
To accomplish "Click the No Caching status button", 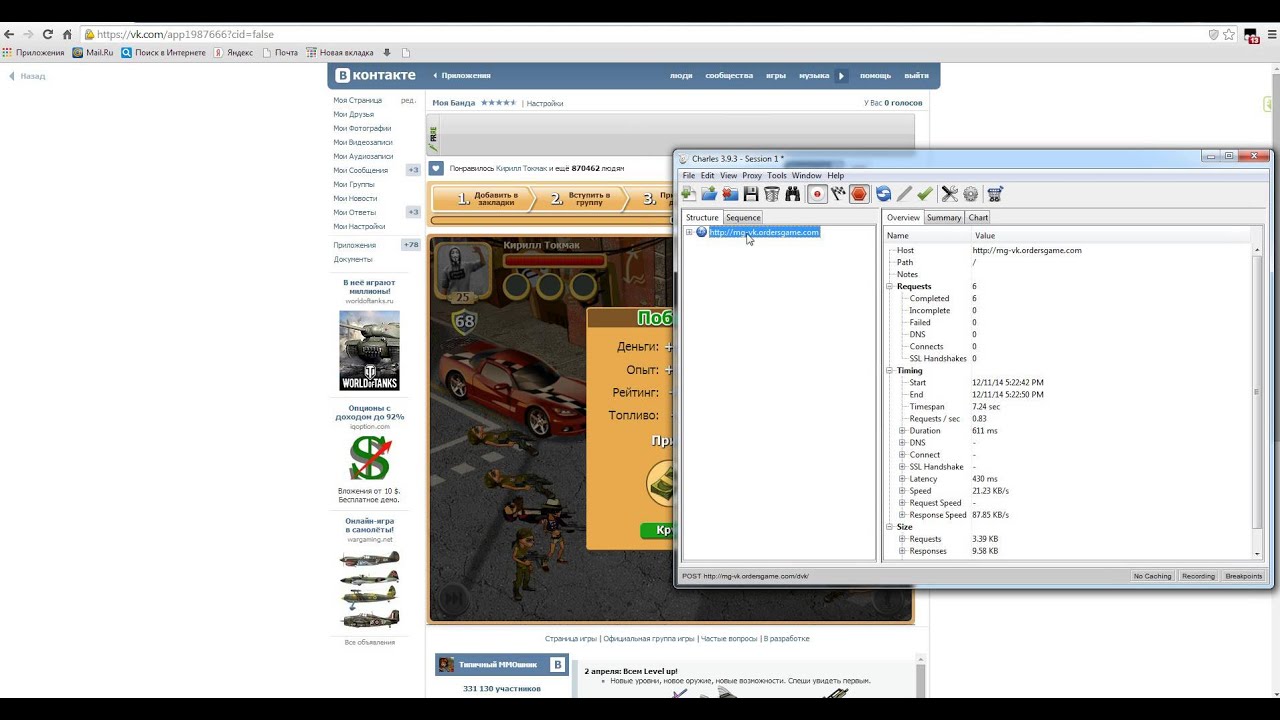I will point(1152,576).
